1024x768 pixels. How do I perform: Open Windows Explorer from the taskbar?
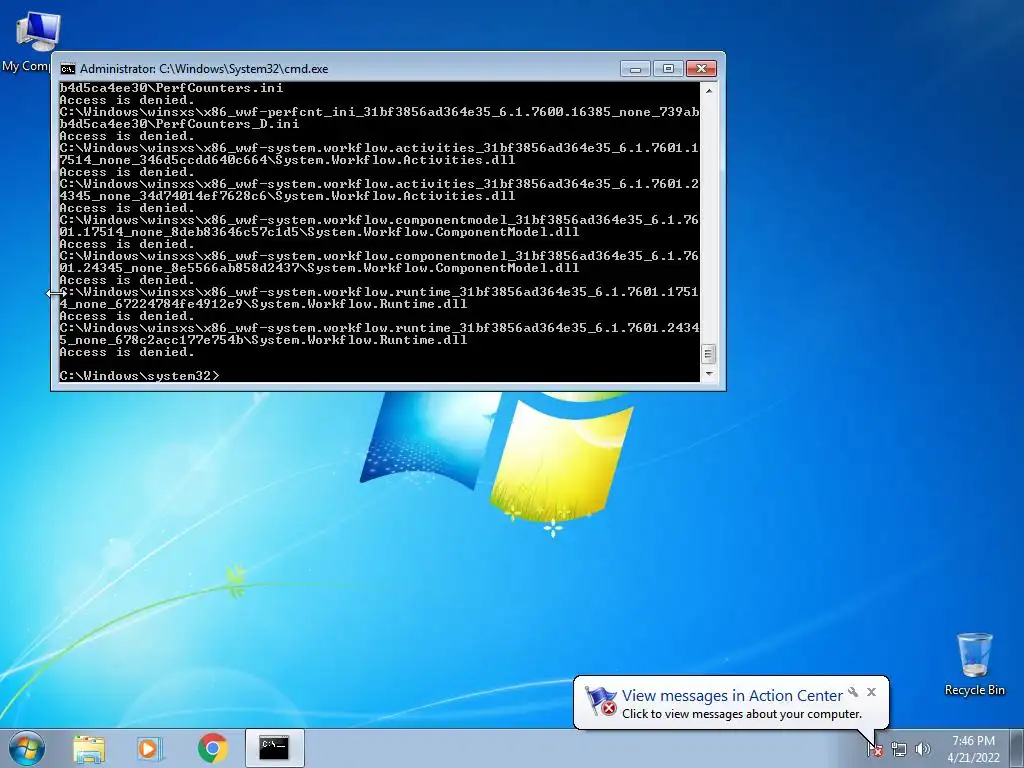point(89,748)
